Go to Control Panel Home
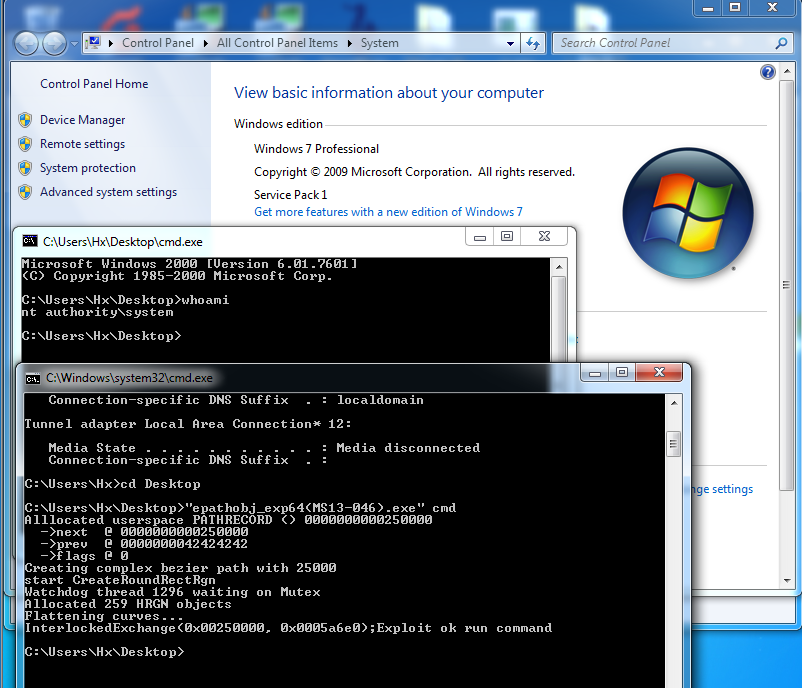This screenshot has width=802, height=688. coord(94,84)
